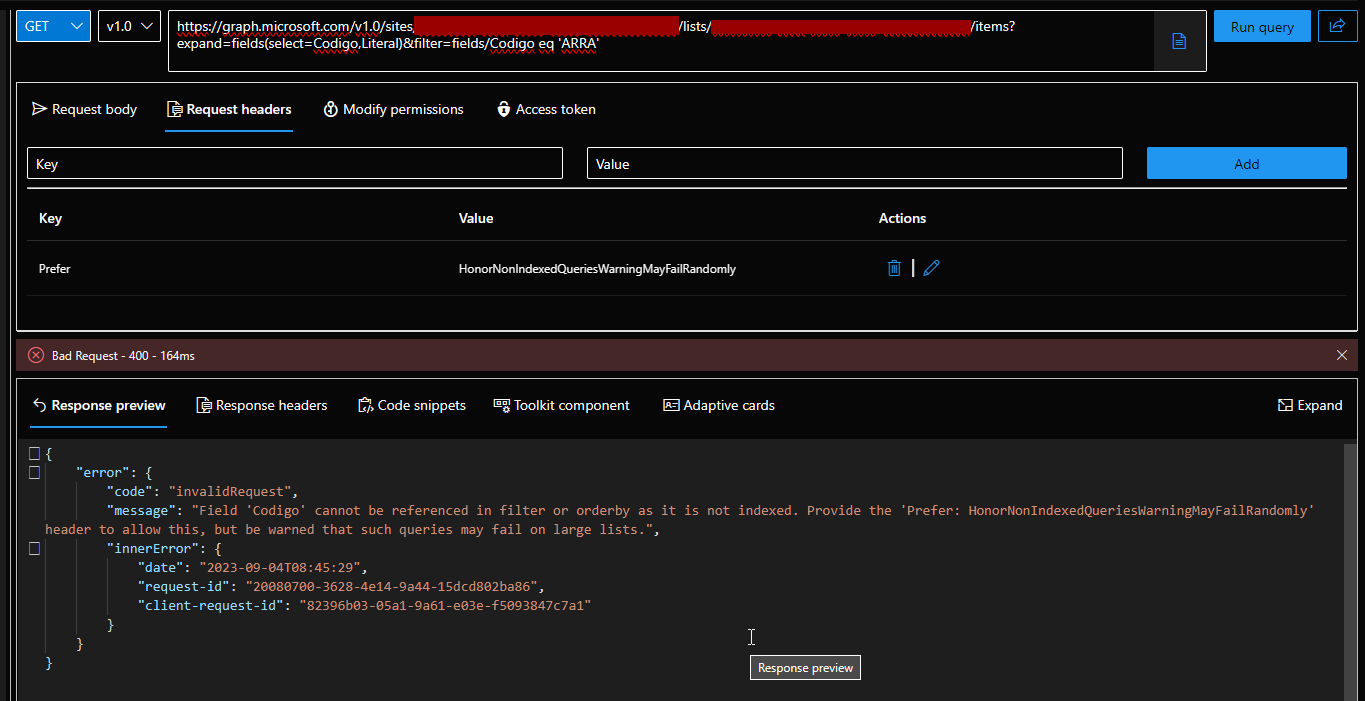Click the Key input field

point(294,162)
